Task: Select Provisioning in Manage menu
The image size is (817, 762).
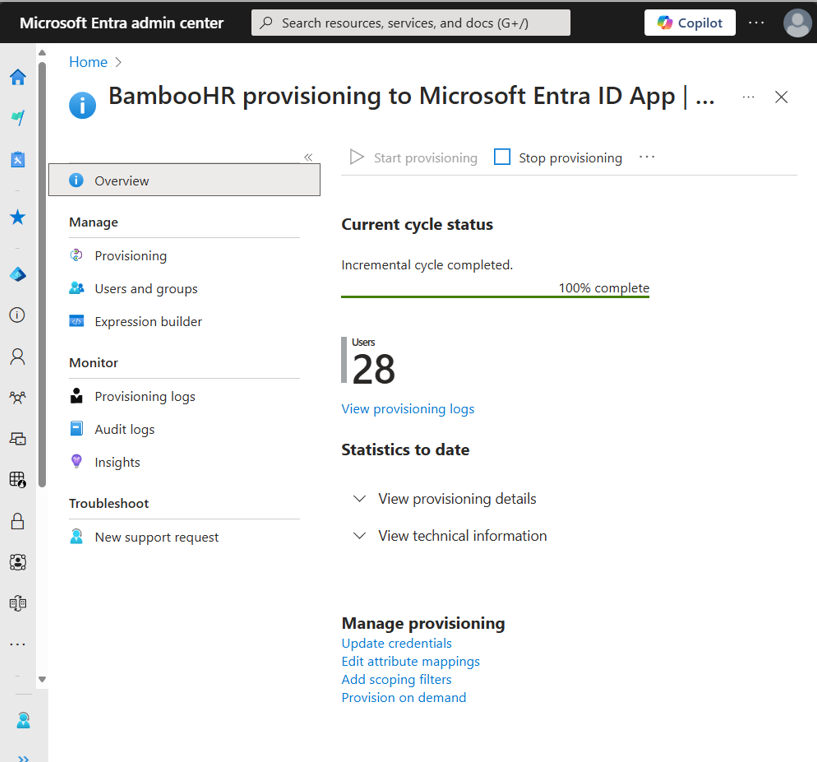Action: click(130, 256)
